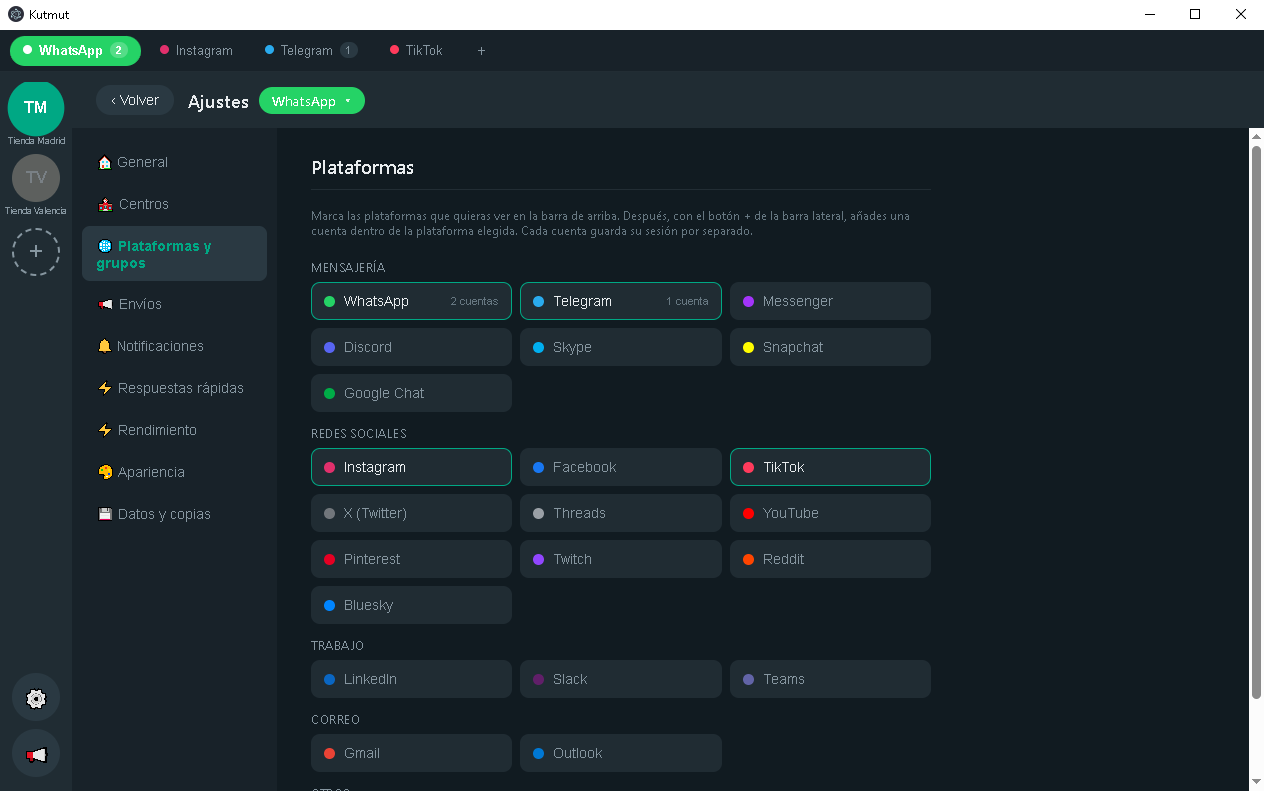This screenshot has height=791, width=1264.
Task: Enable the Outlook platform
Action: (621, 753)
